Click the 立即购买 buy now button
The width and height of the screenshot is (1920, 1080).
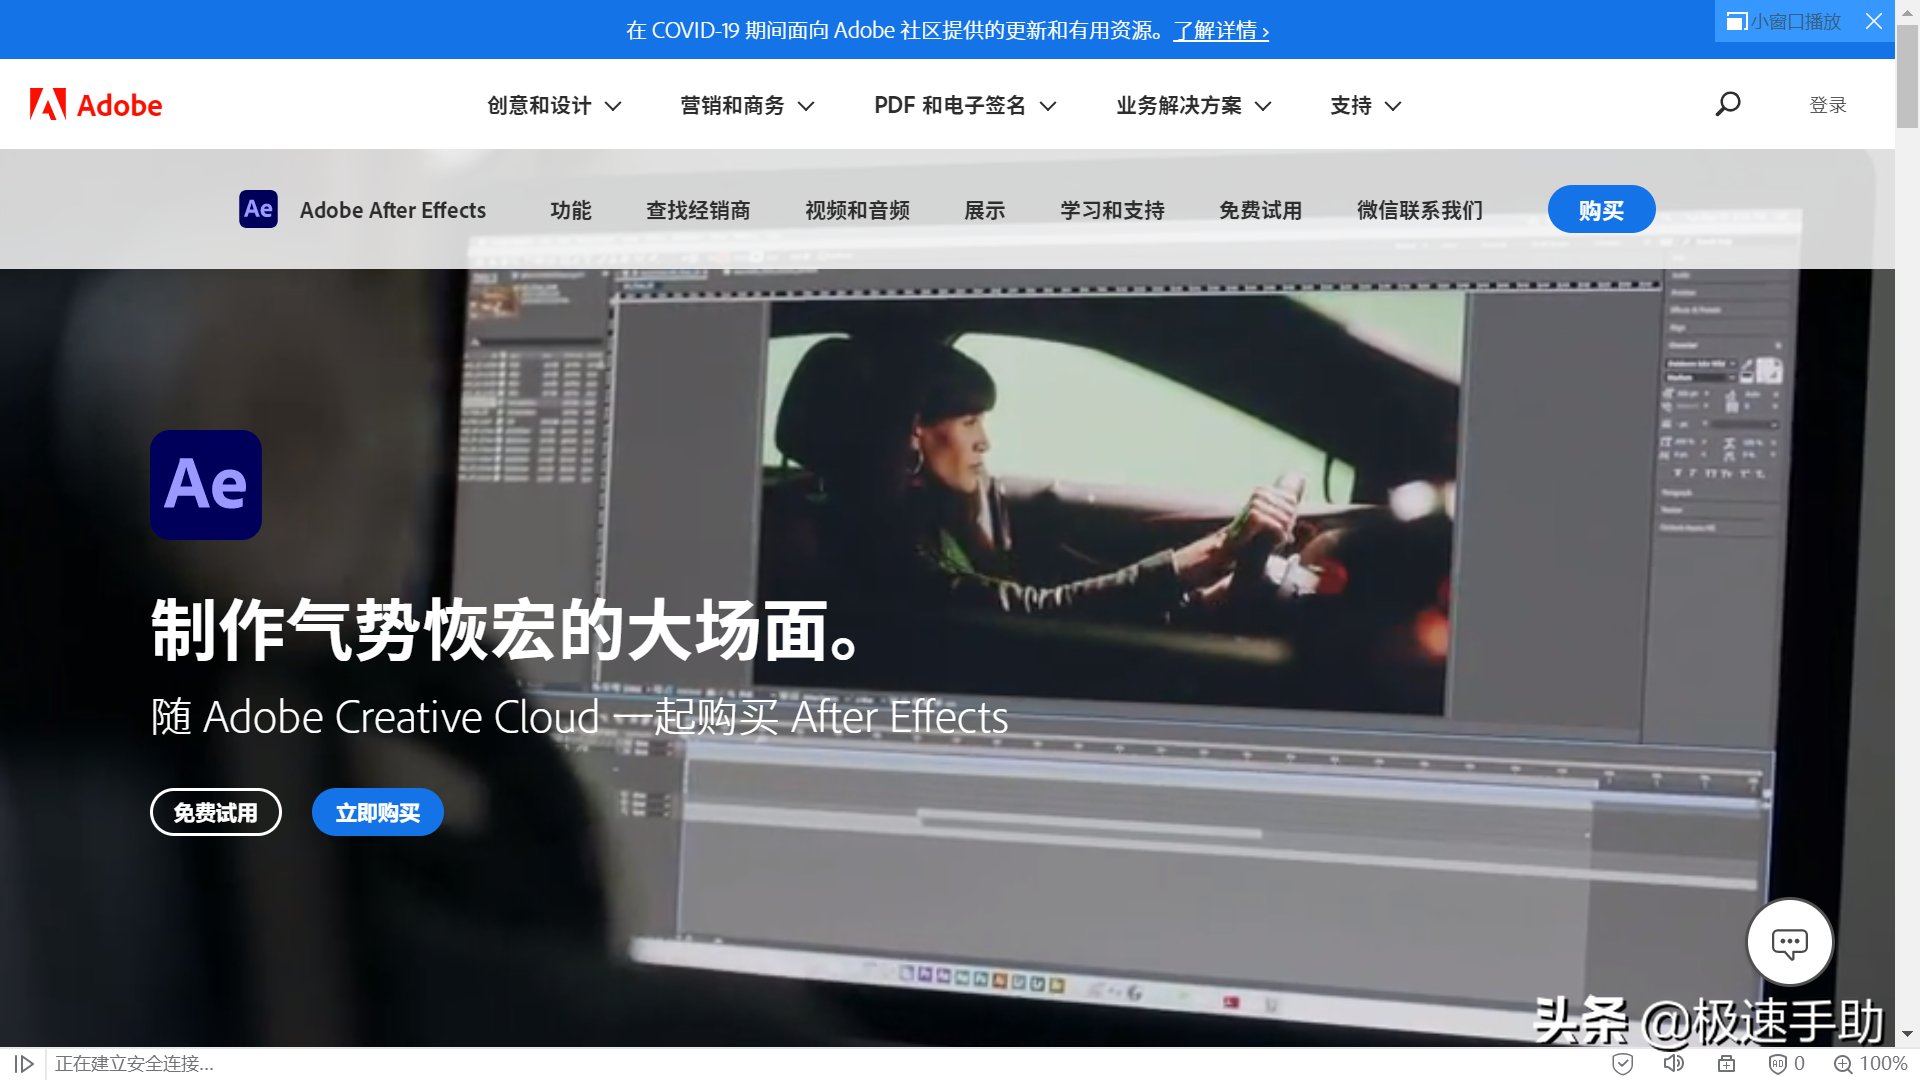pyautogui.click(x=377, y=812)
